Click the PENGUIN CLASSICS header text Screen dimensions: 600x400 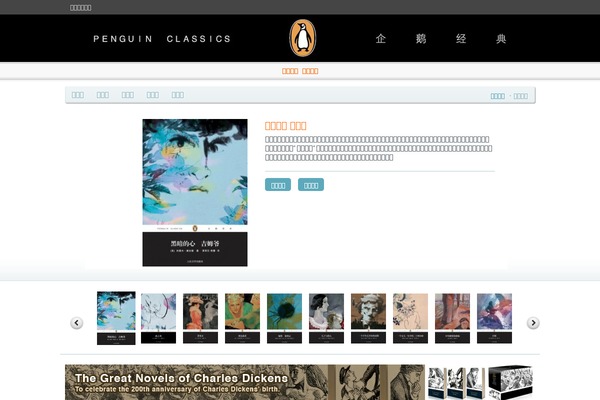click(162, 39)
